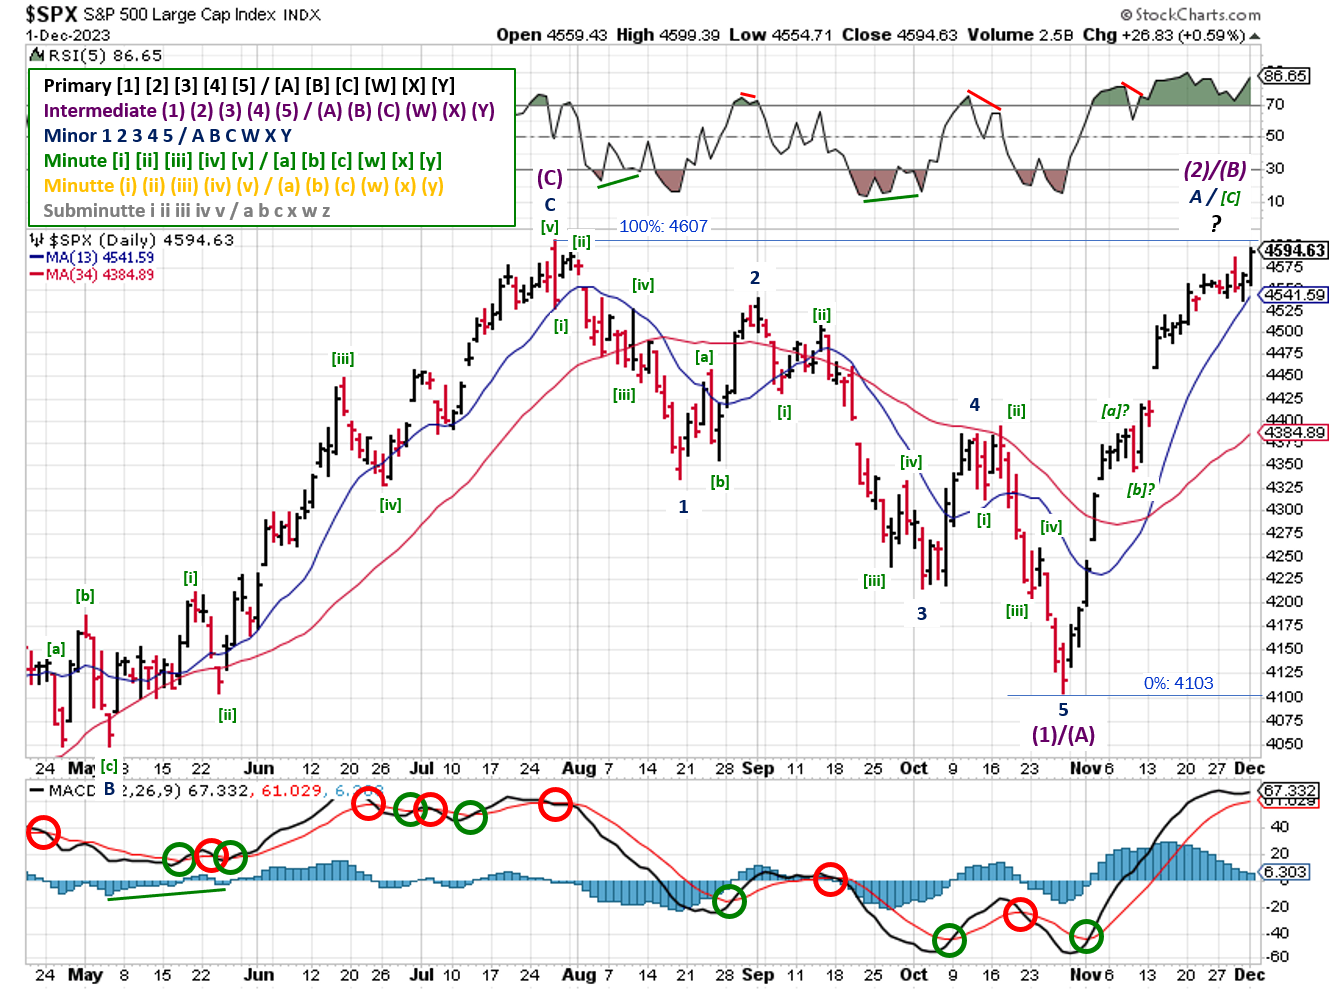Screen dimensions: 1329x990
Task: Click the 4541.59 blue tag on price axis
Action: (1295, 295)
